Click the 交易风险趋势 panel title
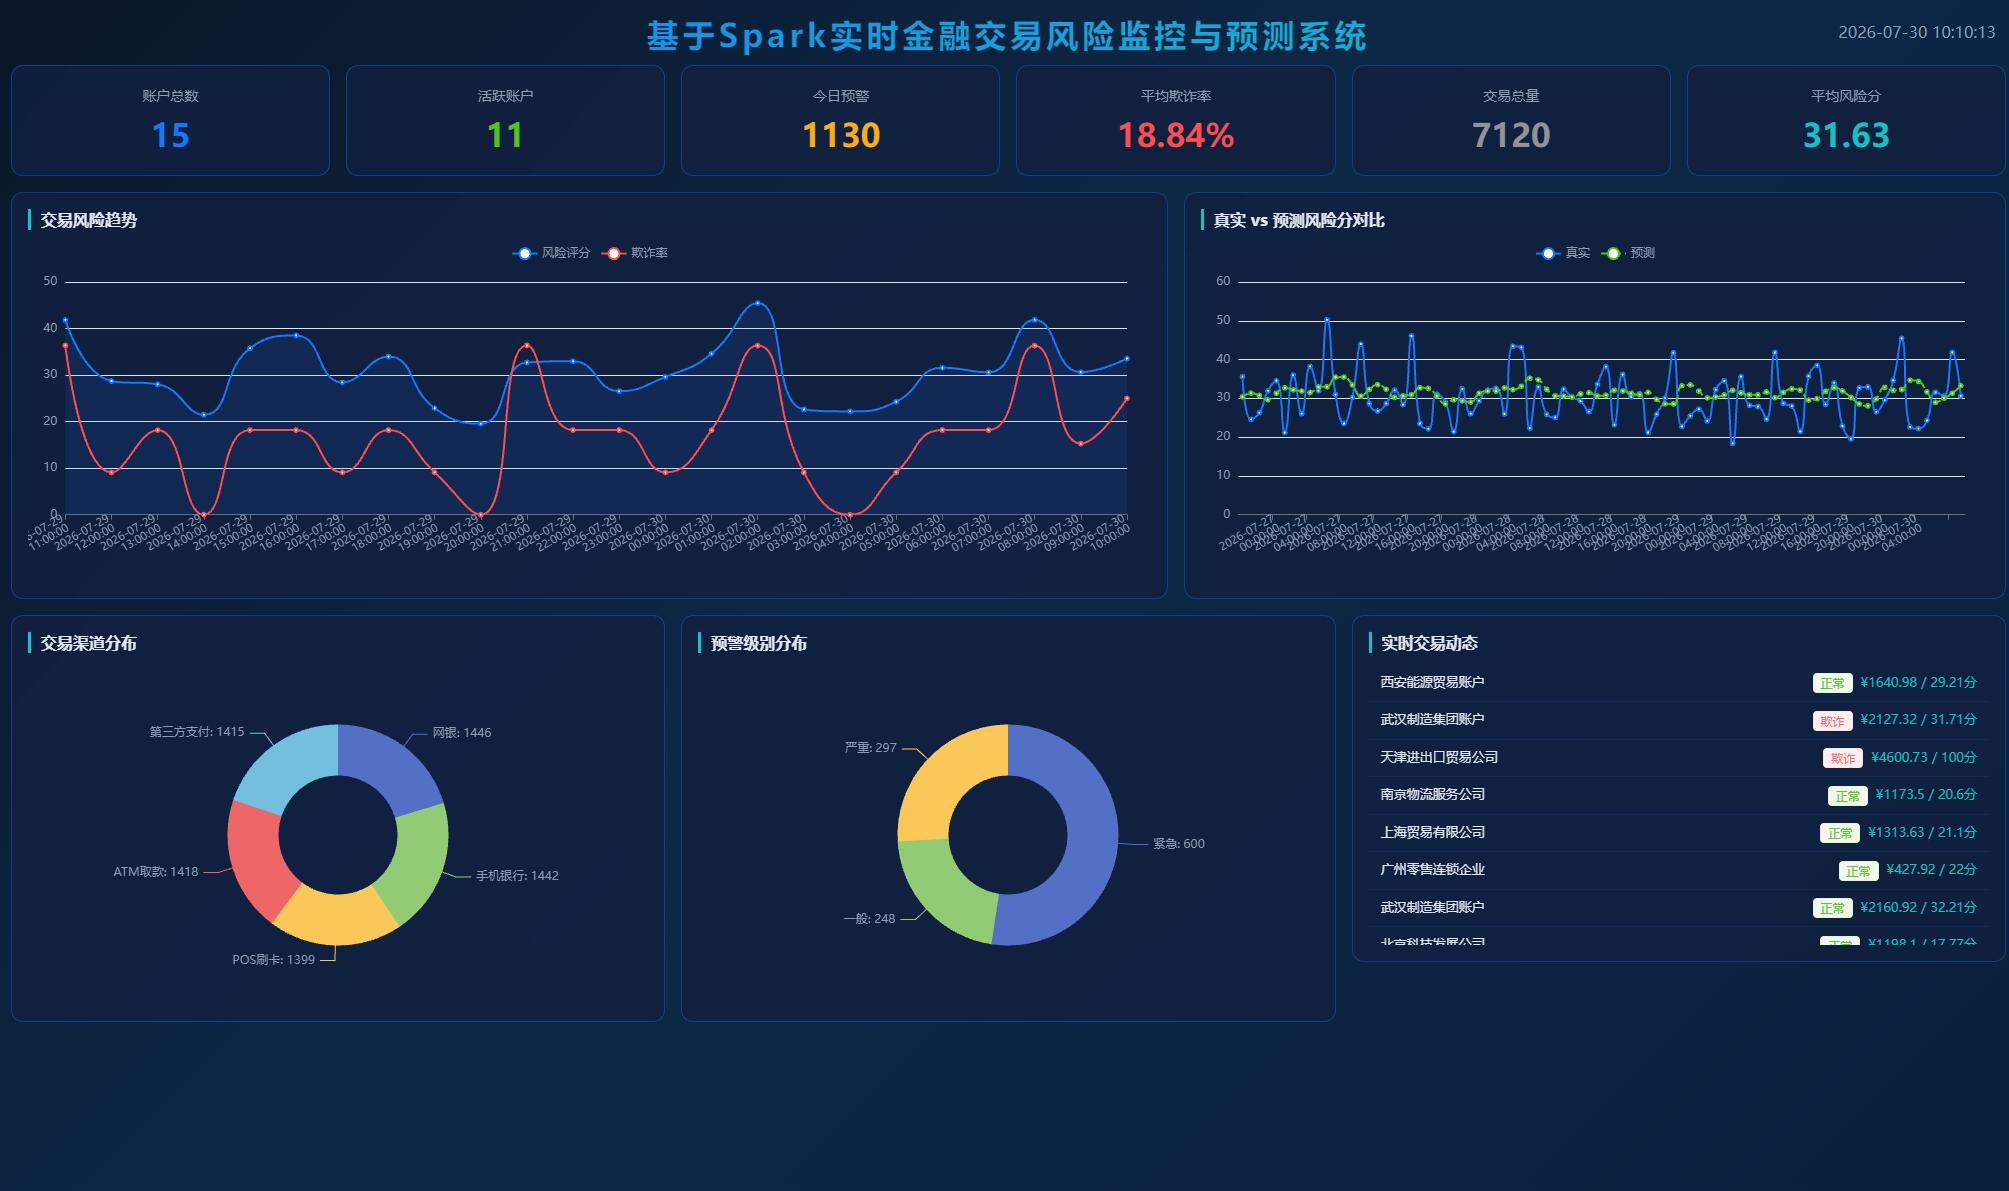The height and width of the screenshot is (1191, 2009). 88,220
